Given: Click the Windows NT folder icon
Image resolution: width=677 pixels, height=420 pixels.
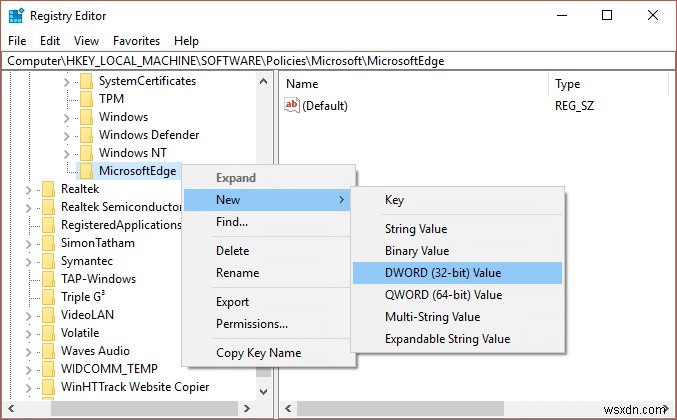Looking at the screenshot, I should coord(85,153).
